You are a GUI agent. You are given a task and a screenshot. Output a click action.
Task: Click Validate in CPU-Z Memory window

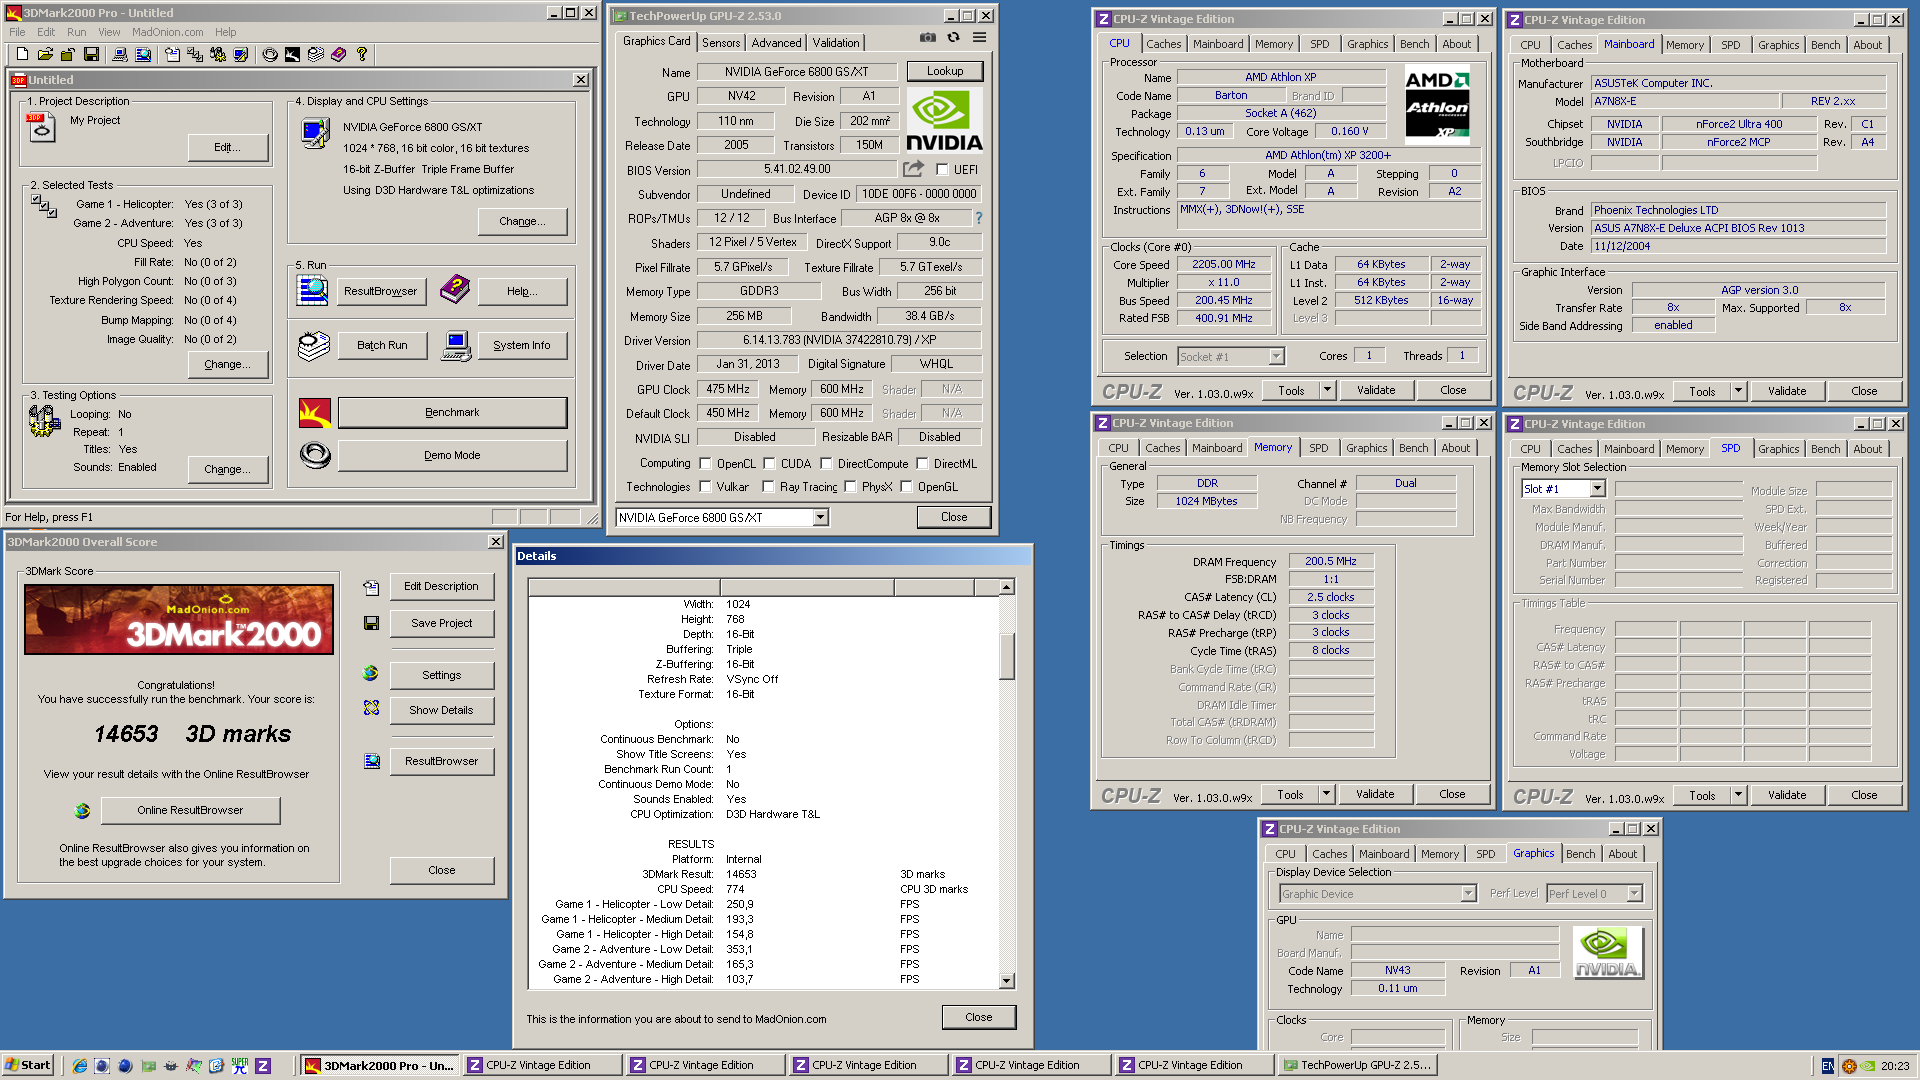point(1375,794)
